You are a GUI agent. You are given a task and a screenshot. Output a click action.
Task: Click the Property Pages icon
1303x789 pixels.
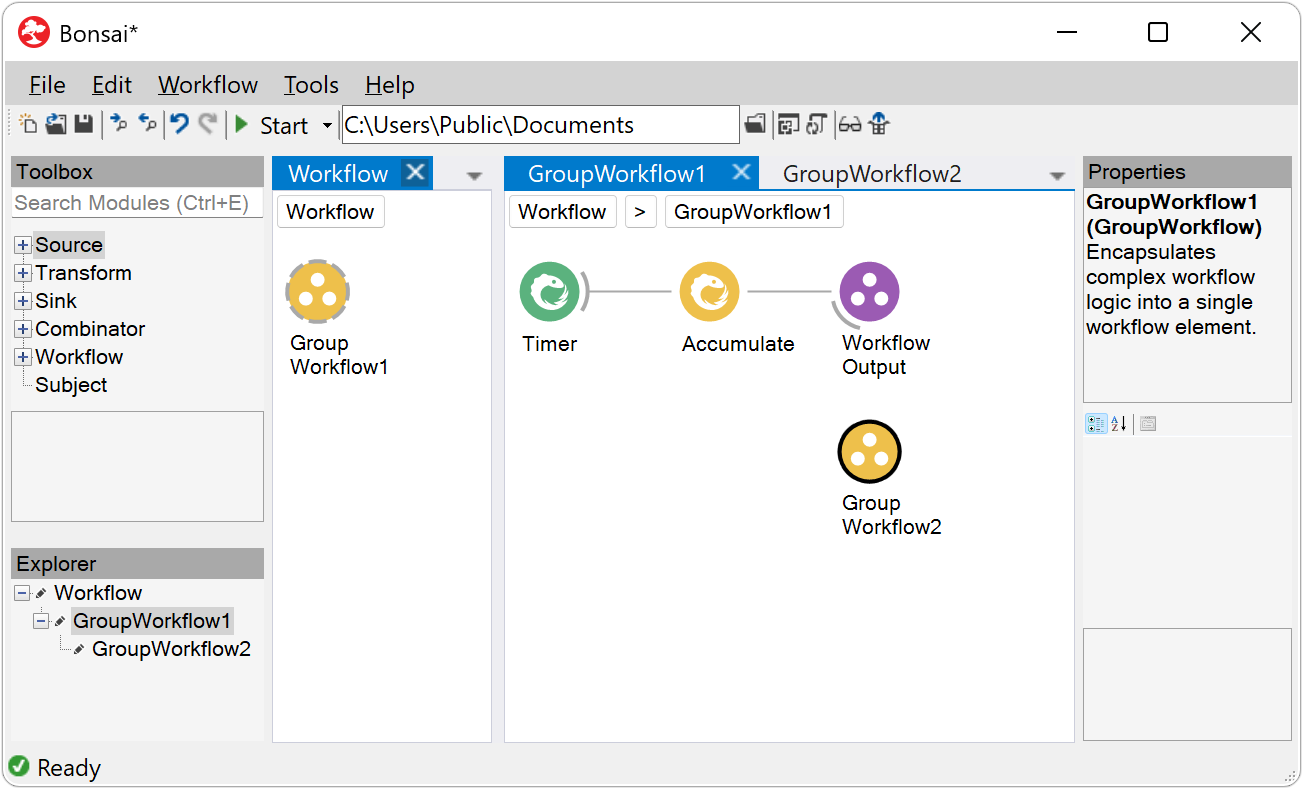tap(1148, 424)
